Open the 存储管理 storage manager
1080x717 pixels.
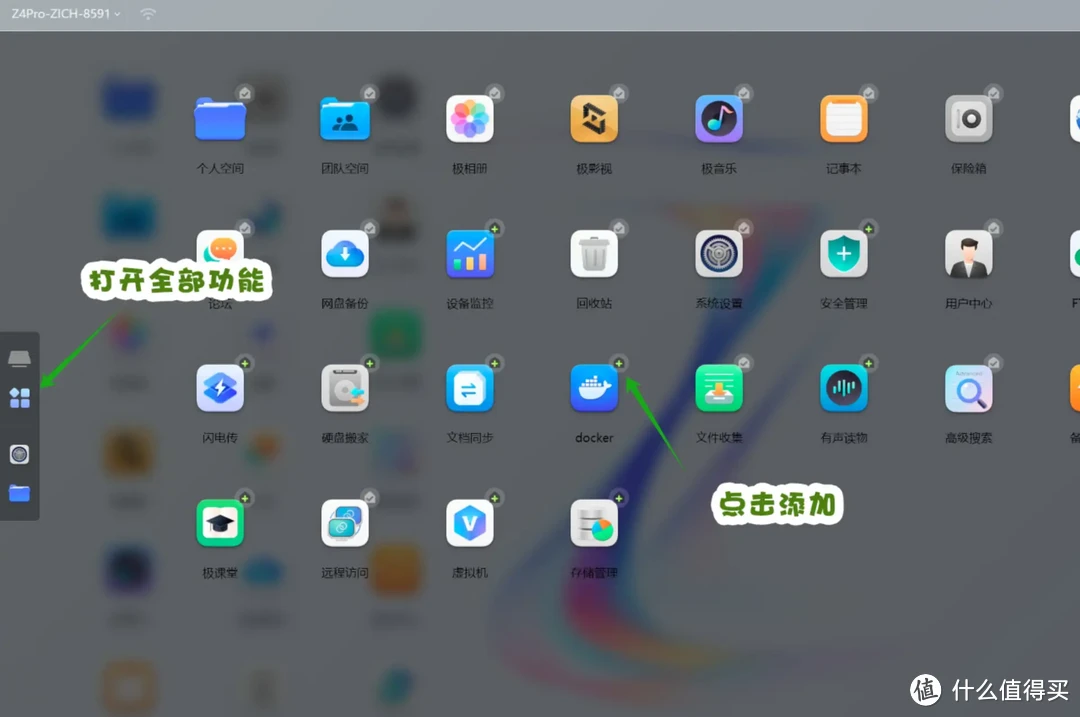pos(594,523)
